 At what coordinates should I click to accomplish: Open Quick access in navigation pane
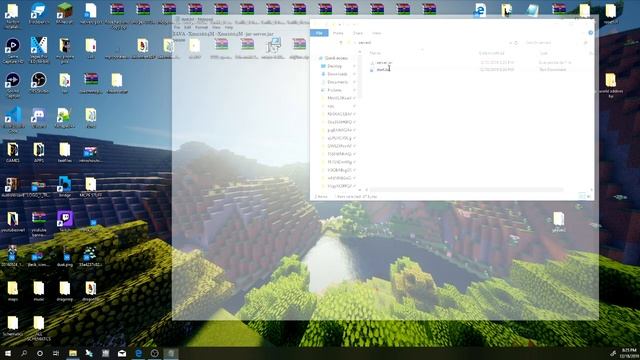pyautogui.click(x=336, y=58)
